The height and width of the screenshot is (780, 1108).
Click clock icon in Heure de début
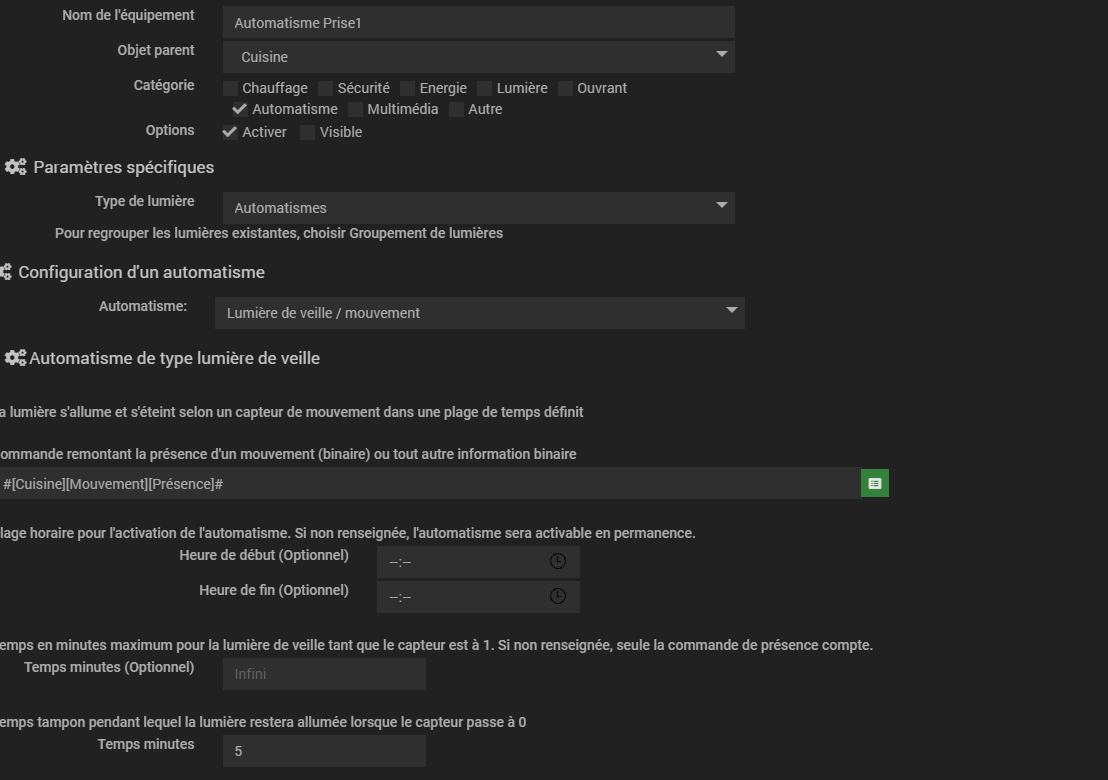tap(558, 561)
